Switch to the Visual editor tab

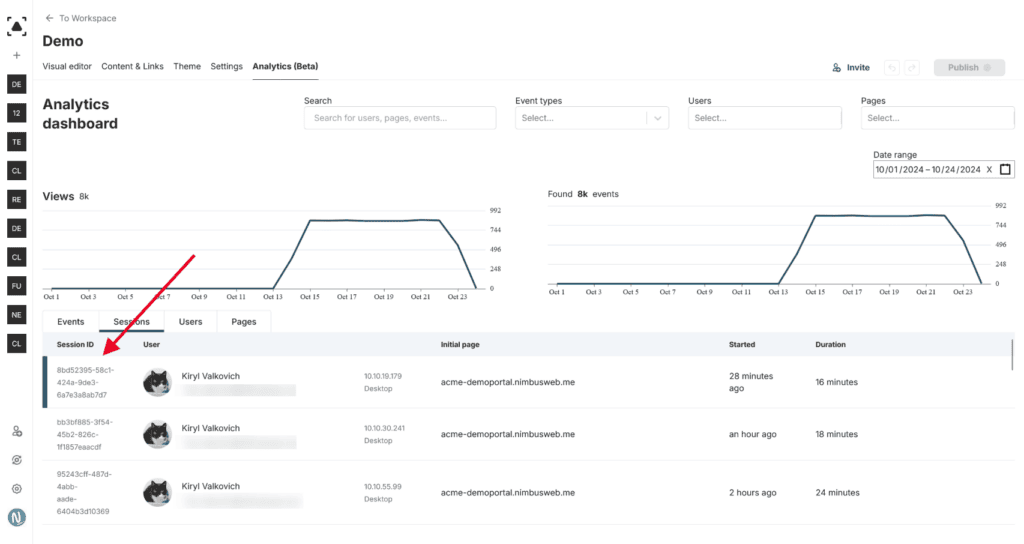click(67, 67)
